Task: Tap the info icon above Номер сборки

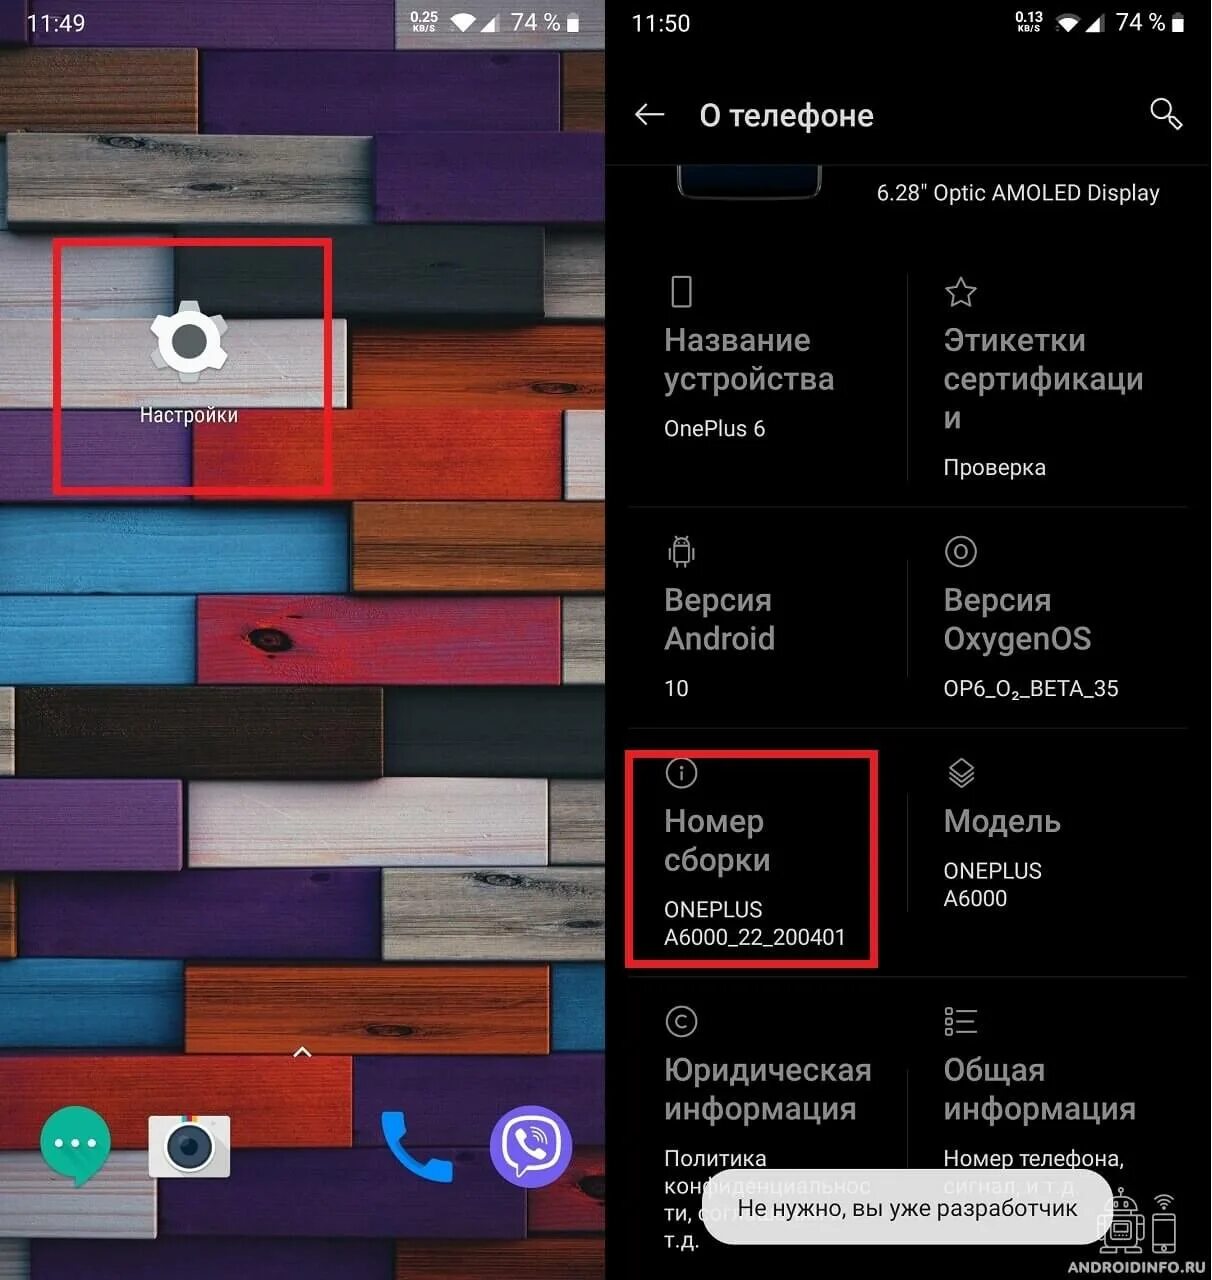Action: (x=681, y=772)
